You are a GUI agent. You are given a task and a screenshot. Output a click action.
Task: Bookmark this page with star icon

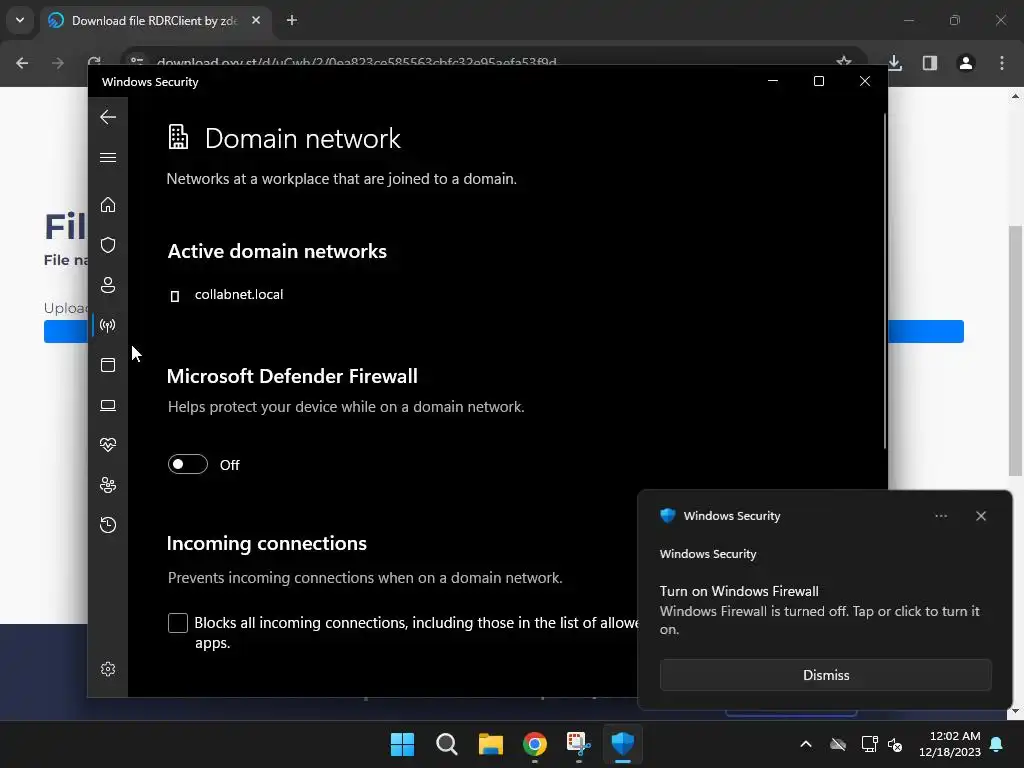(x=844, y=62)
